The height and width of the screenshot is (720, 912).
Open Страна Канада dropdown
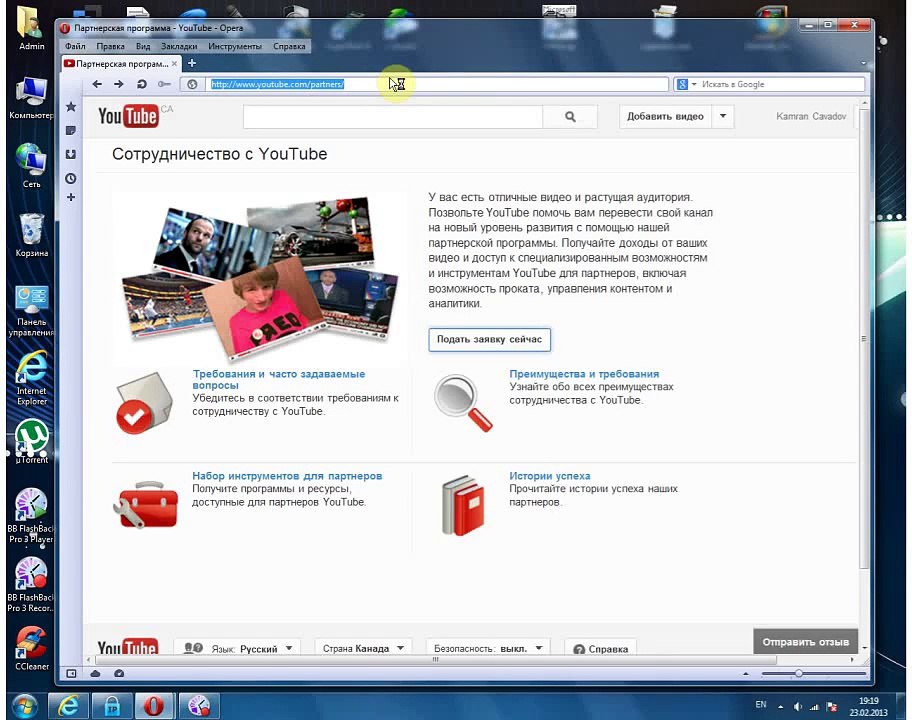click(x=363, y=648)
